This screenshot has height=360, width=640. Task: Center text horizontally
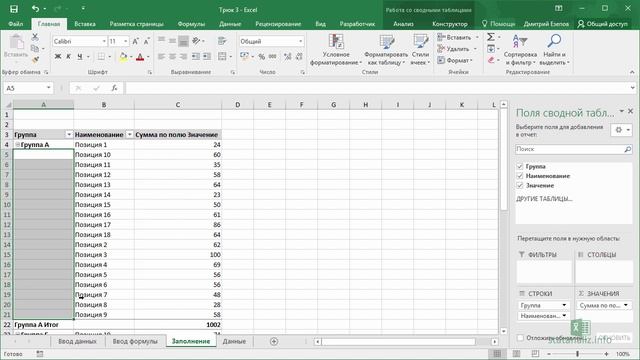pos(172,56)
